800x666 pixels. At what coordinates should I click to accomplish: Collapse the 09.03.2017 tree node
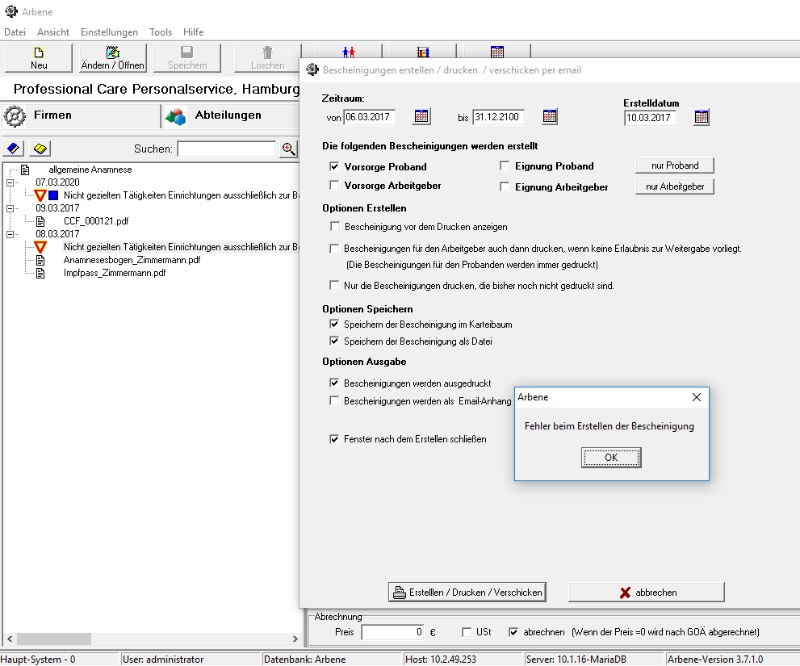(x=9, y=209)
